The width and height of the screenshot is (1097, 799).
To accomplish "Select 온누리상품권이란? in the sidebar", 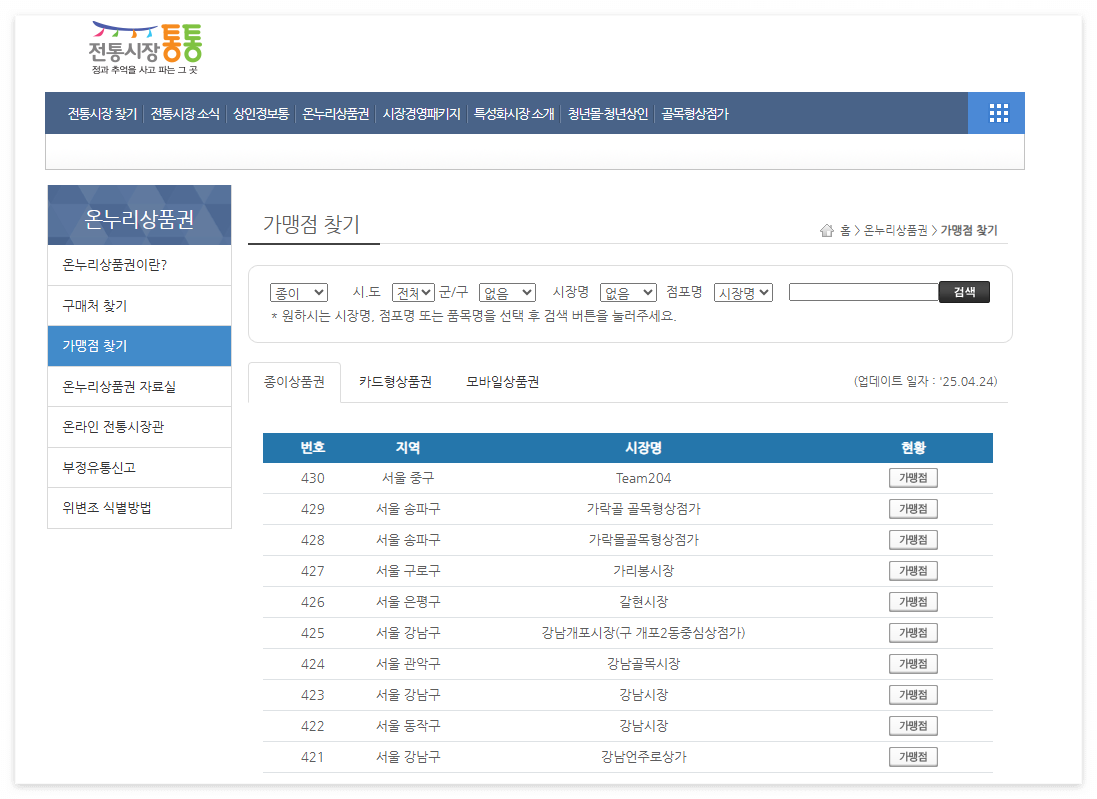I will coord(139,265).
